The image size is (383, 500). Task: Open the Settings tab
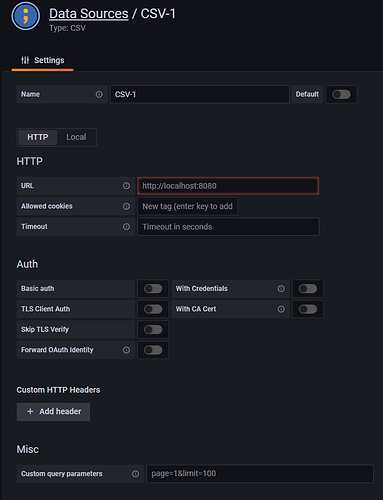click(43, 61)
